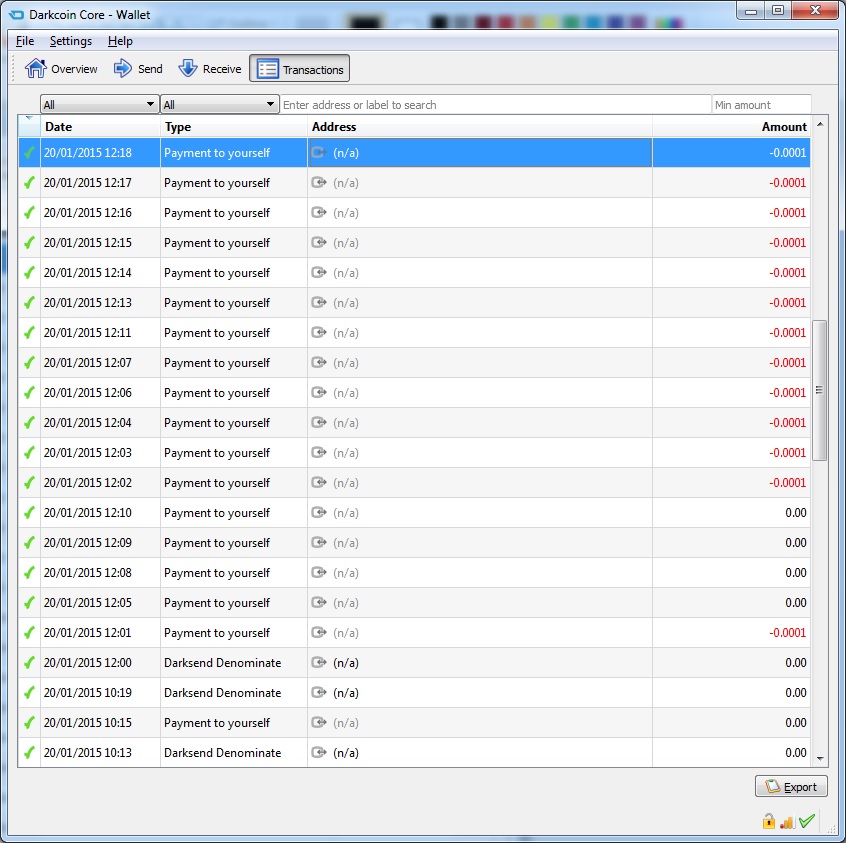Image resolution: width=846 pixels, height=843 pixels.
Task: Click the confirmed checkmark for 12:18 transaction
Action: (30, 153)
